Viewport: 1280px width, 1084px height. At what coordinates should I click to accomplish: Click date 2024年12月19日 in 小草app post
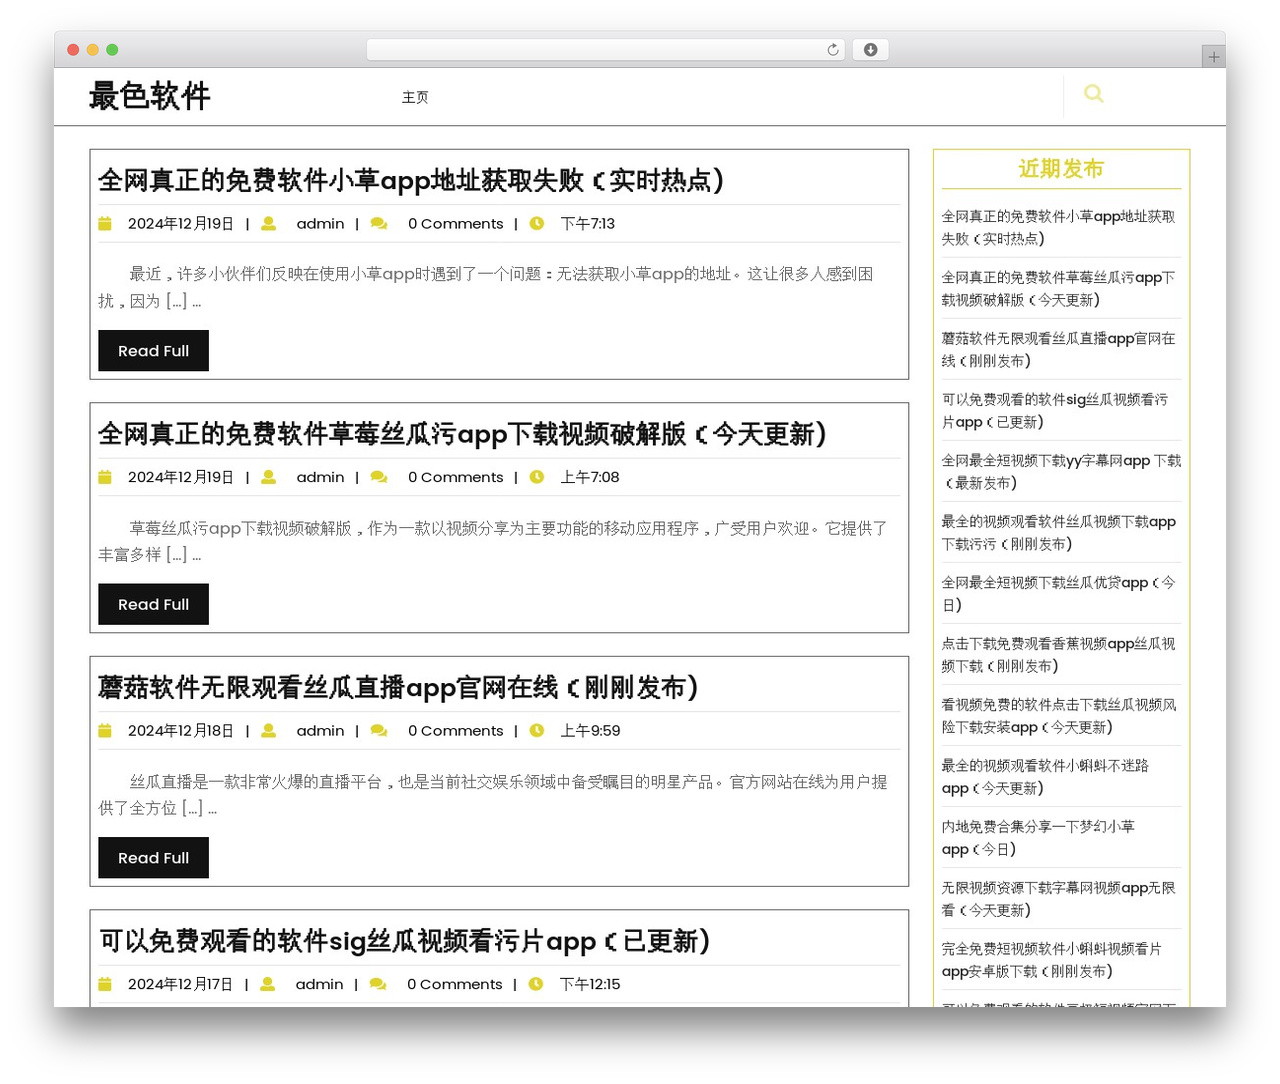pyautogui.click(x=181, y=224)
